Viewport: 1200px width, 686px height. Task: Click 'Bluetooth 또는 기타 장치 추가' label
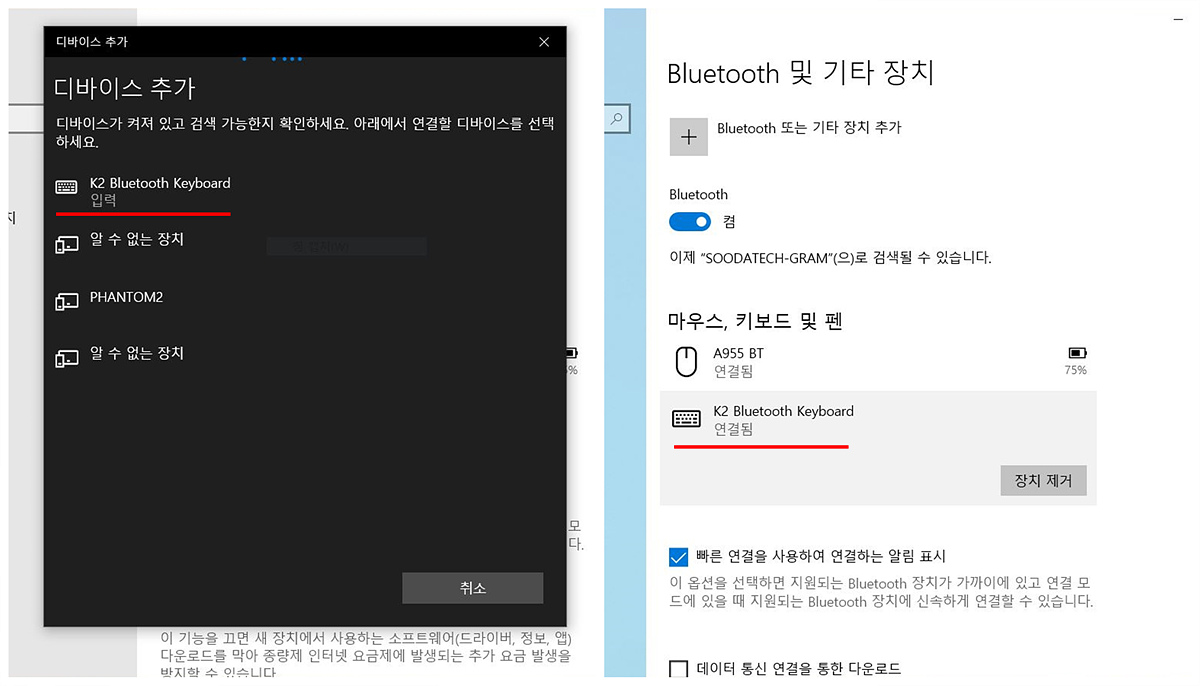[x=809, y=128]
